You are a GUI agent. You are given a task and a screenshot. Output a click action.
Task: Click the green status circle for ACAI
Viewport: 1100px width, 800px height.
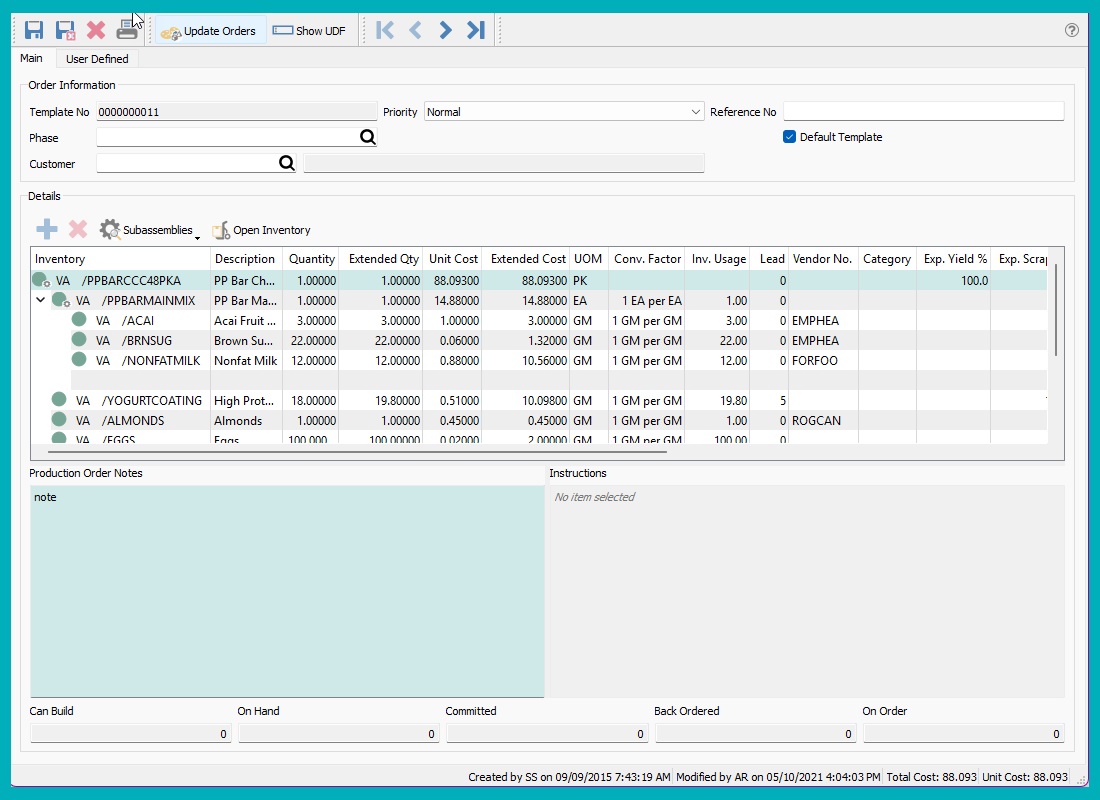click(79, 319)
